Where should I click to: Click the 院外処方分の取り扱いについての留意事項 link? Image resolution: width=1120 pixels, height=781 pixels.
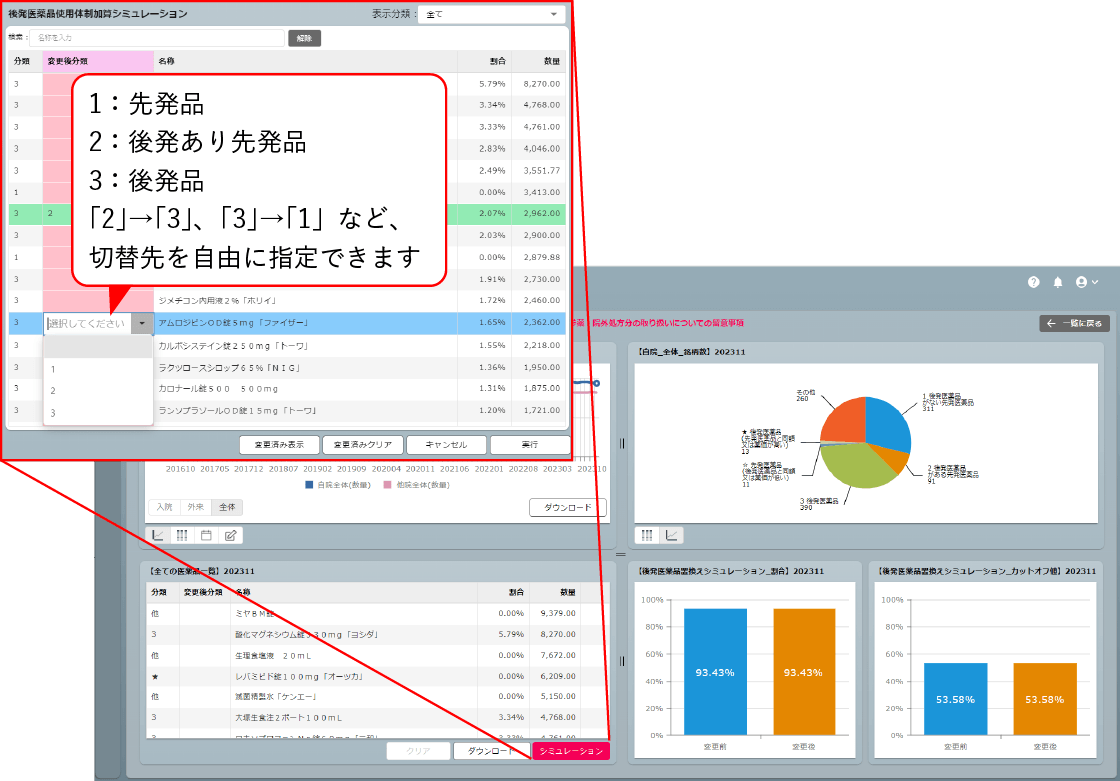coord(667,323)
